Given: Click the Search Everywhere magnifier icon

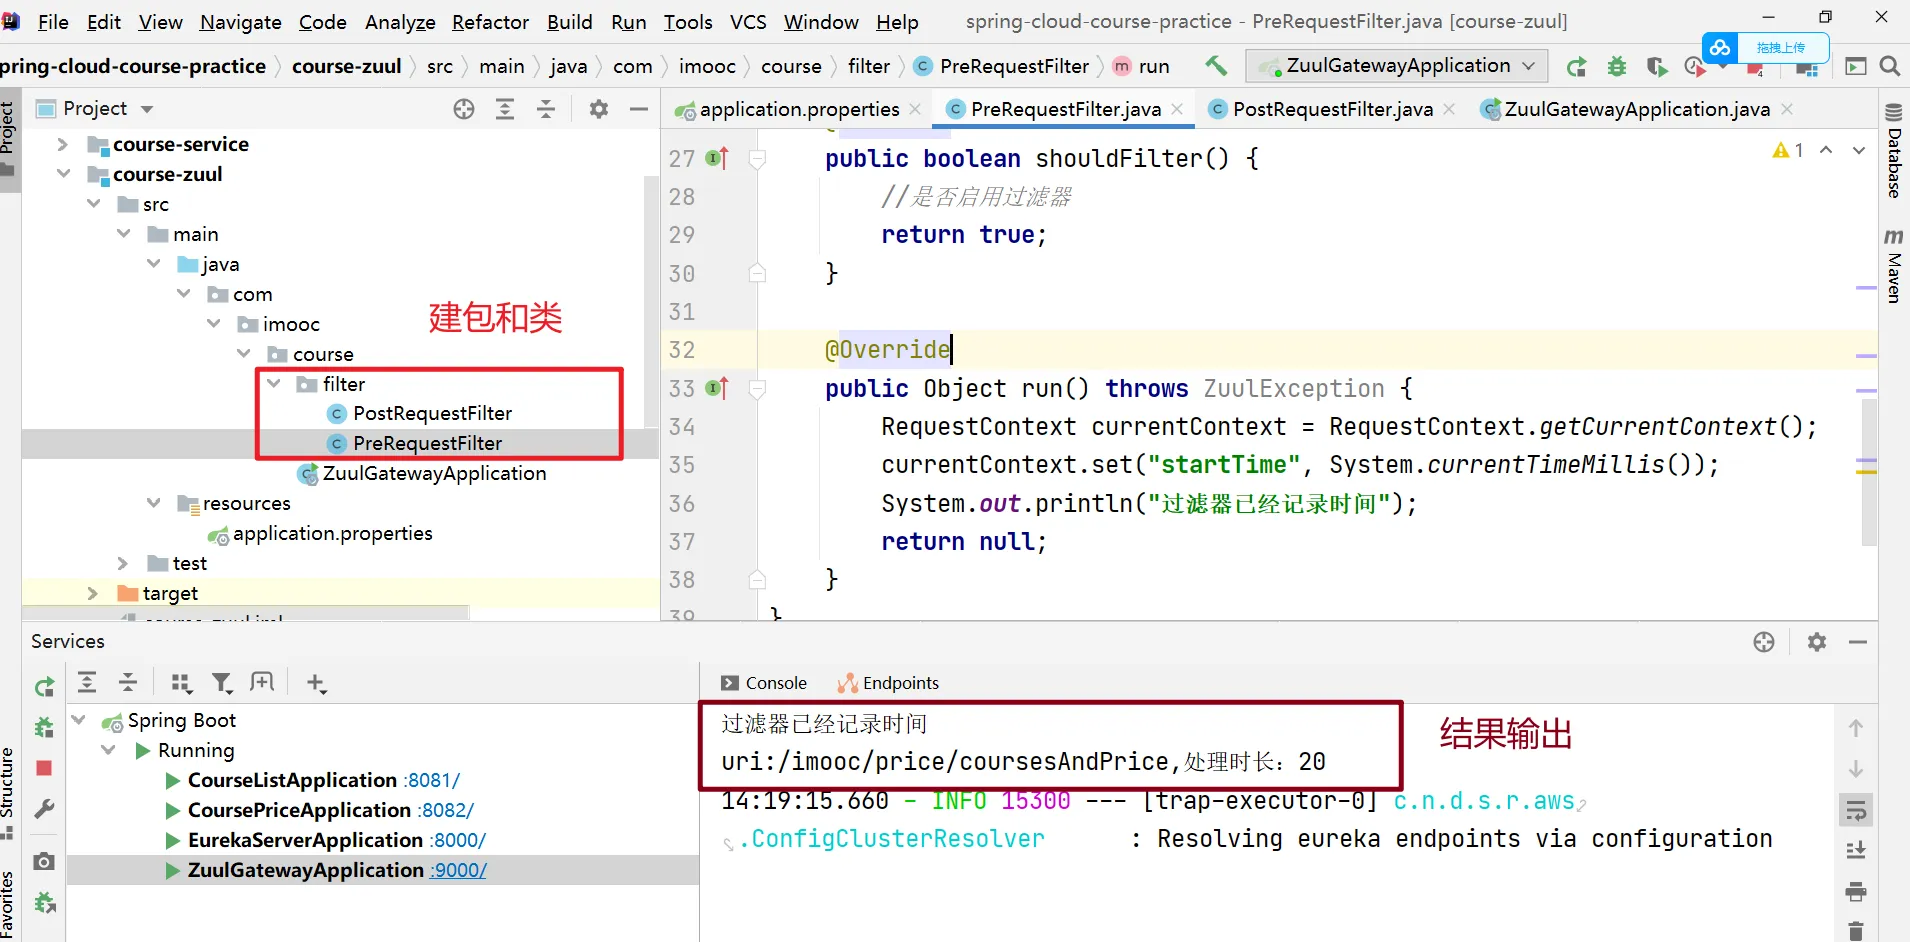Looking at the screenshot, I should [x=1889, y=66].
